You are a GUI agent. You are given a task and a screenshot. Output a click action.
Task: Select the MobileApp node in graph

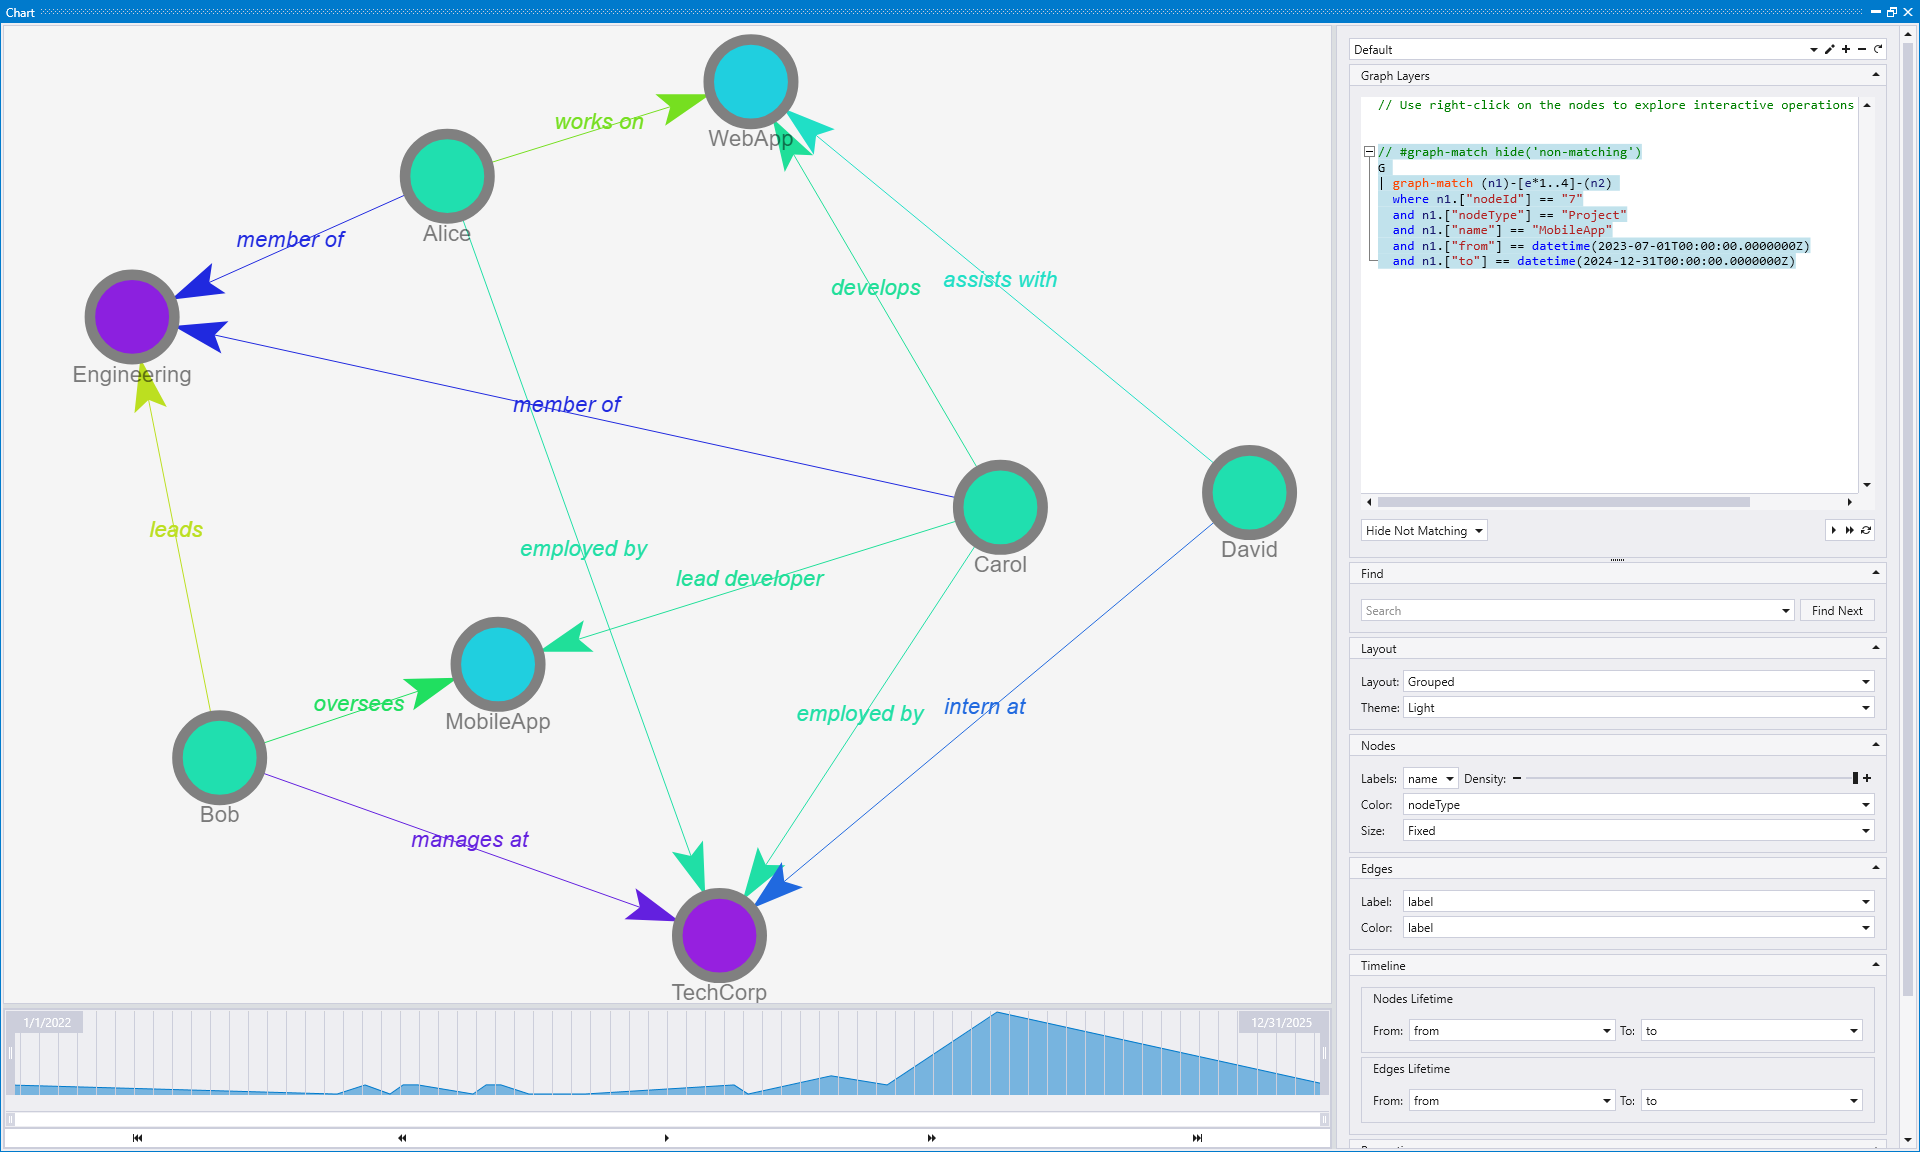(498, 664)
